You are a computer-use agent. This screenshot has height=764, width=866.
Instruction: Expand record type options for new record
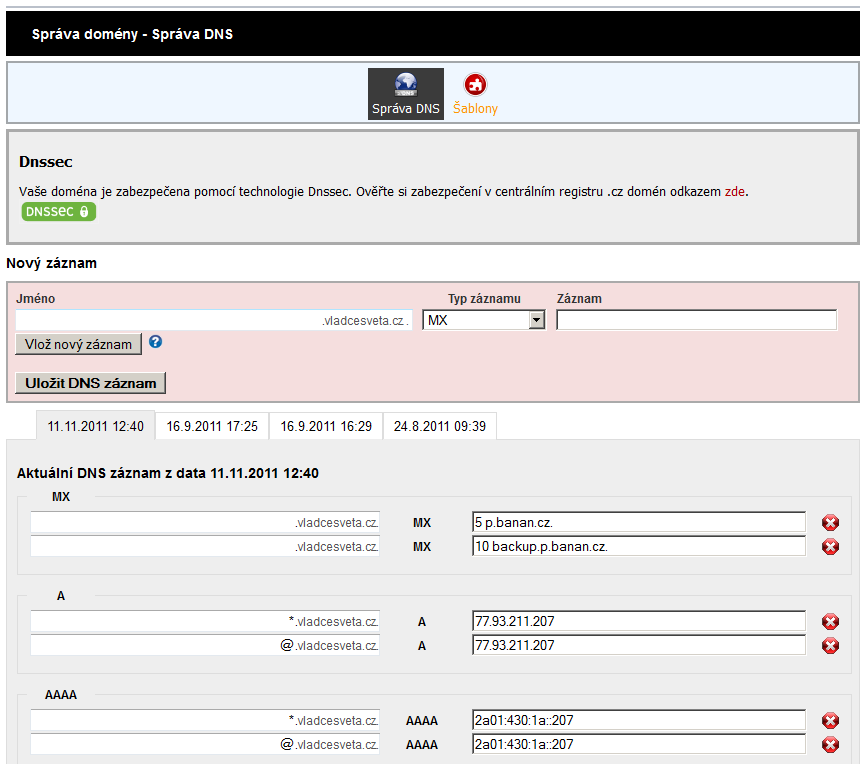click(536, 319)
